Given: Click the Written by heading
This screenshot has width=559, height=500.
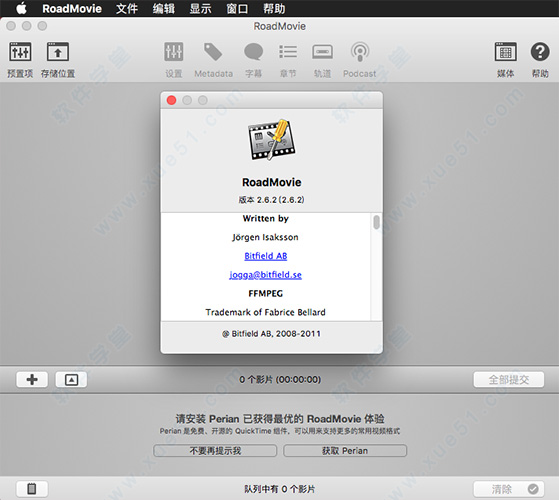Looking at the screenshot, I should 266,218.
